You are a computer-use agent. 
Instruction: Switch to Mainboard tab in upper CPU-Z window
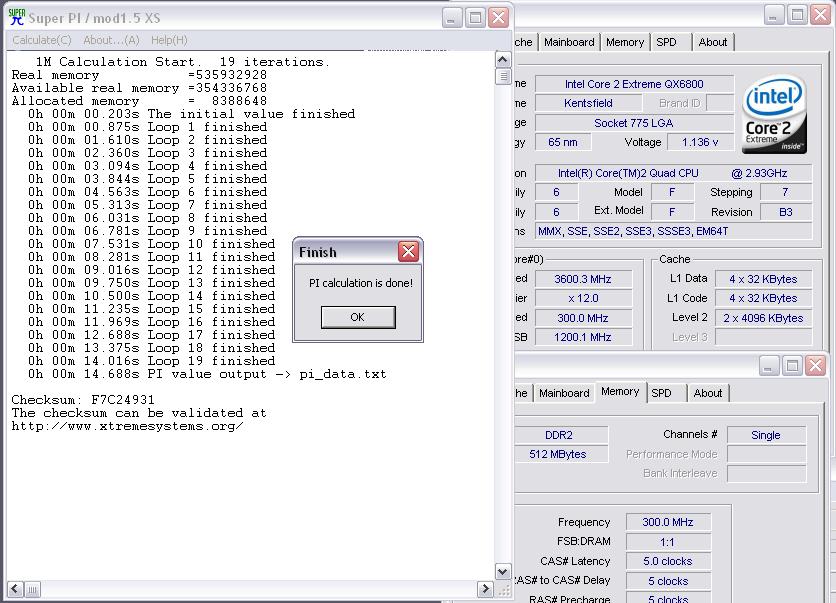[569, 42]
